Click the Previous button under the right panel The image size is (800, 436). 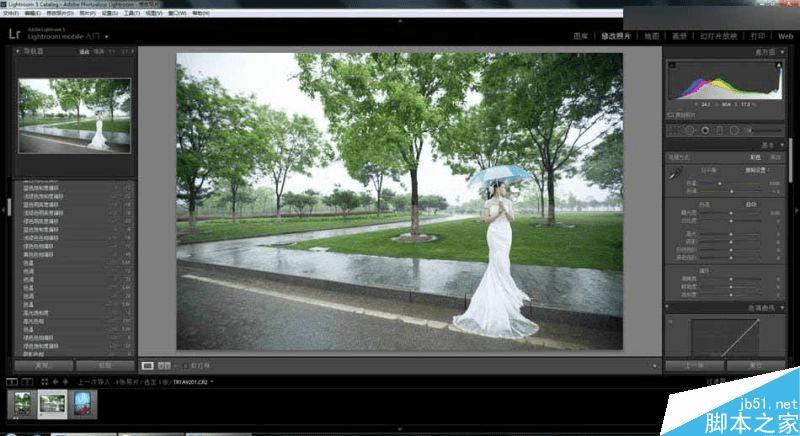[x=694, y=366]
